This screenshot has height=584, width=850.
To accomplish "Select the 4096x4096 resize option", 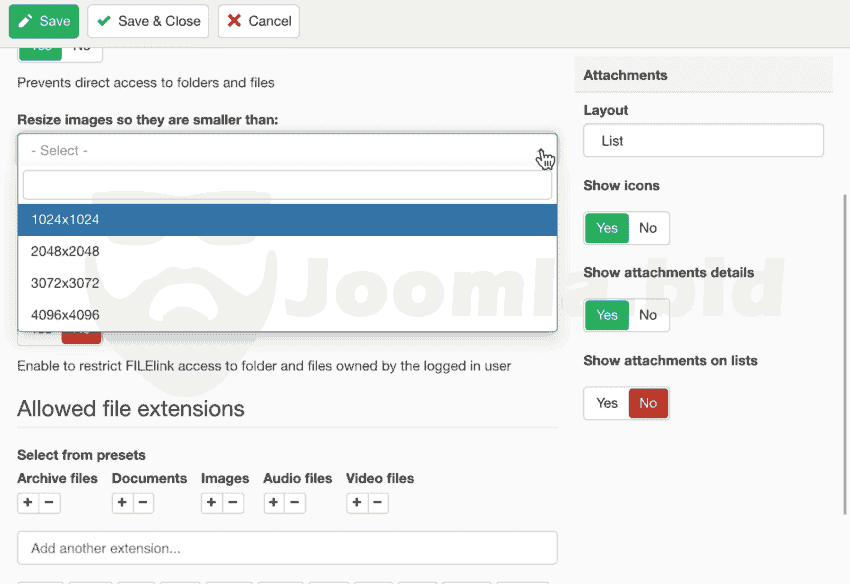I will [287, 315].
